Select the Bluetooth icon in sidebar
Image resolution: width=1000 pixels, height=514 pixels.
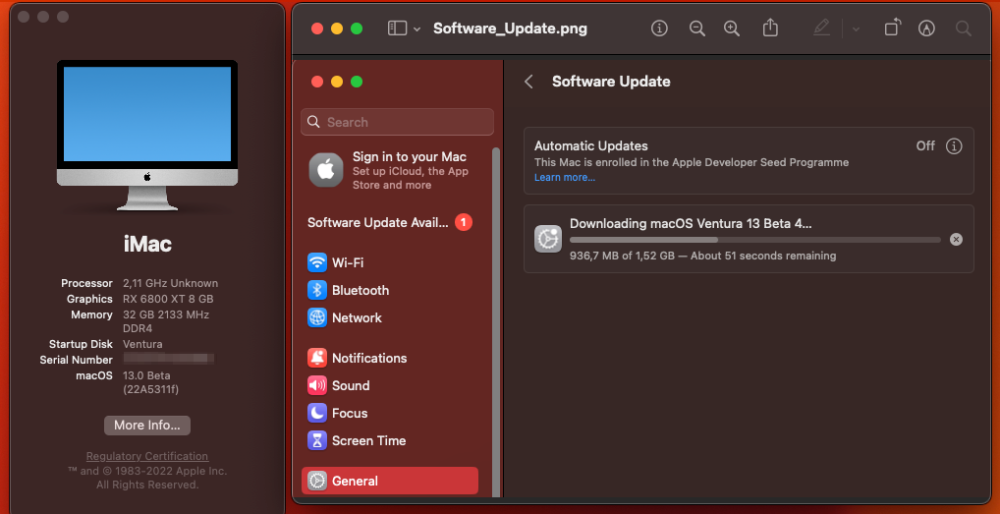click(x=317, y=290)
